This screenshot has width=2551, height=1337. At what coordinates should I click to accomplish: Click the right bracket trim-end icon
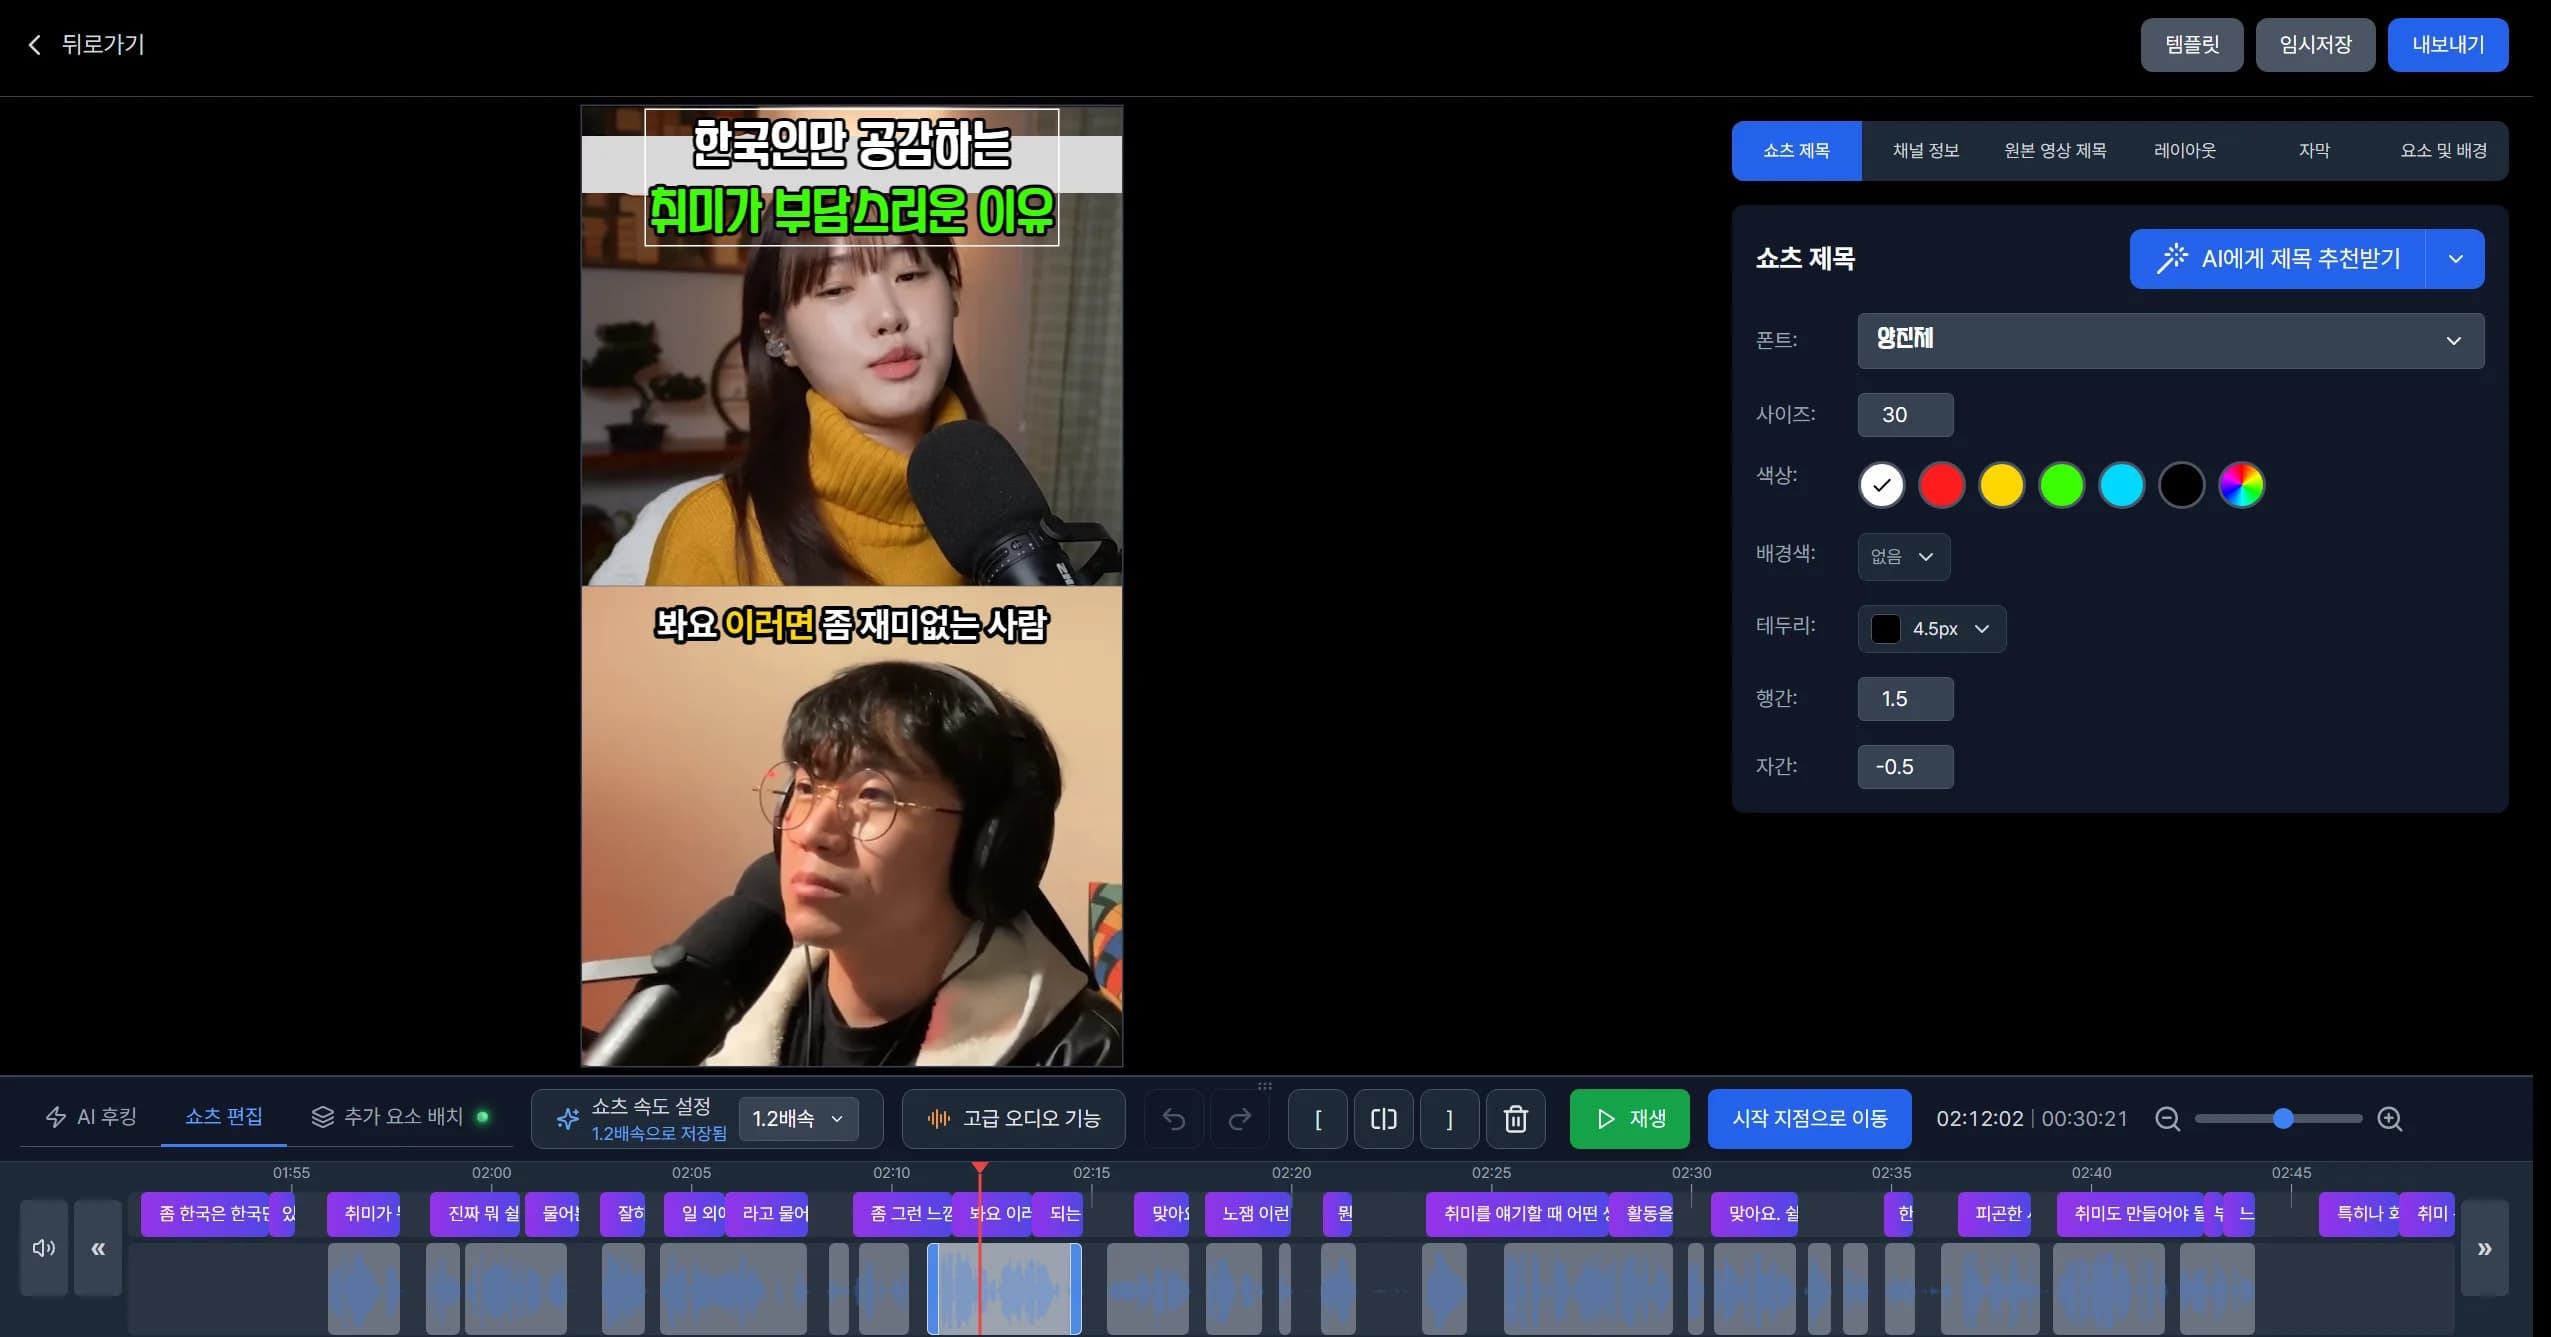[1449, 1119]
